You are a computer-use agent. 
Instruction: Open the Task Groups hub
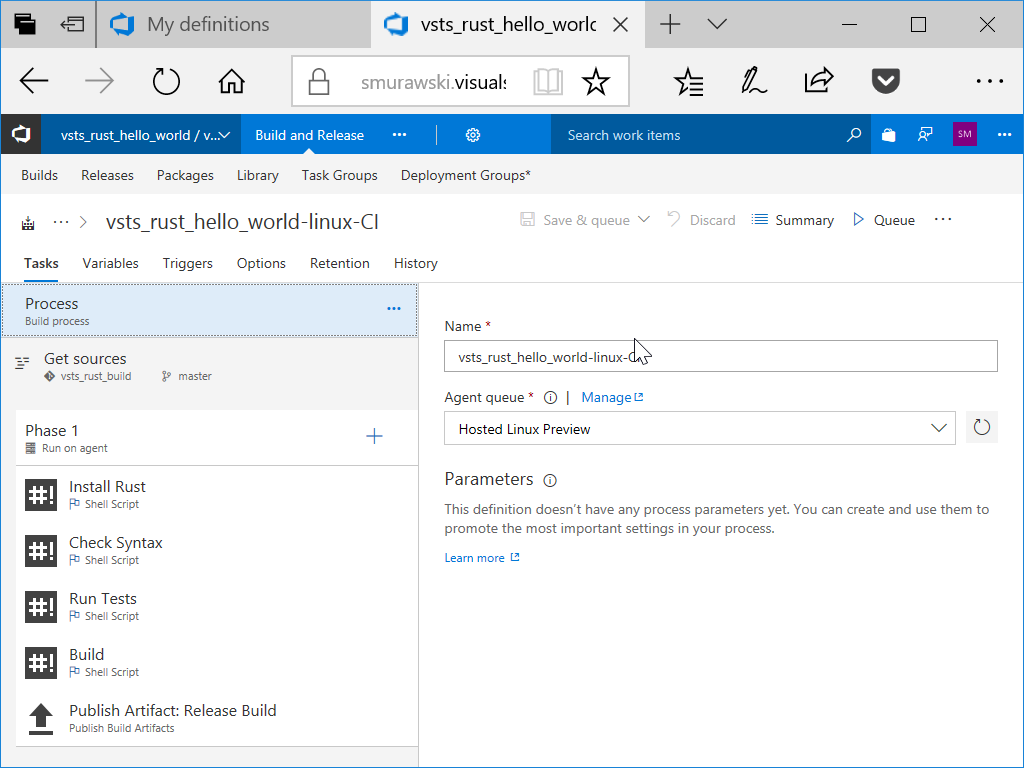[340, 176]
